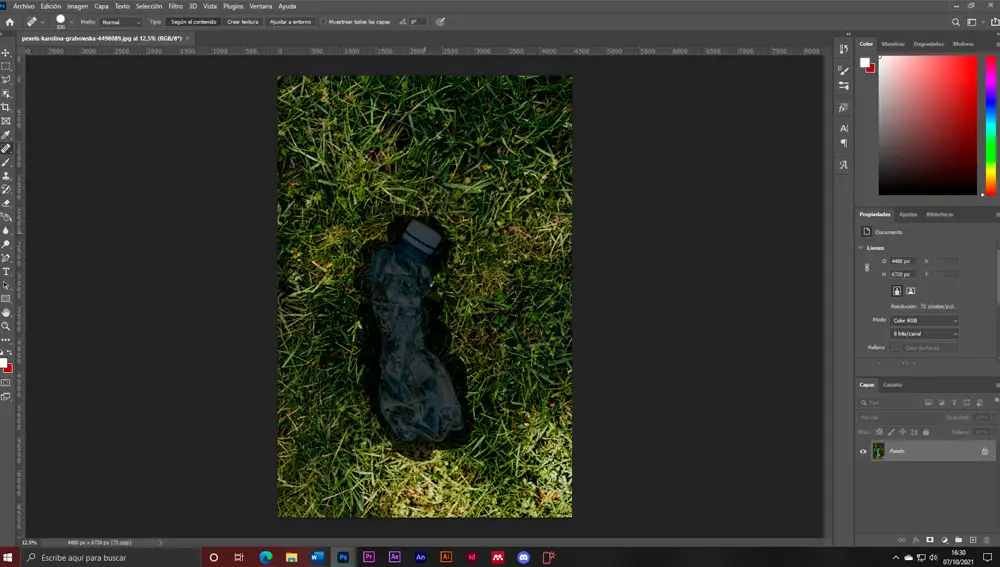The width and height of the screenshot is (1000, 567).
Task: Switch to the Canales tab
Action: pyautogui.click(x=892, y=385)
